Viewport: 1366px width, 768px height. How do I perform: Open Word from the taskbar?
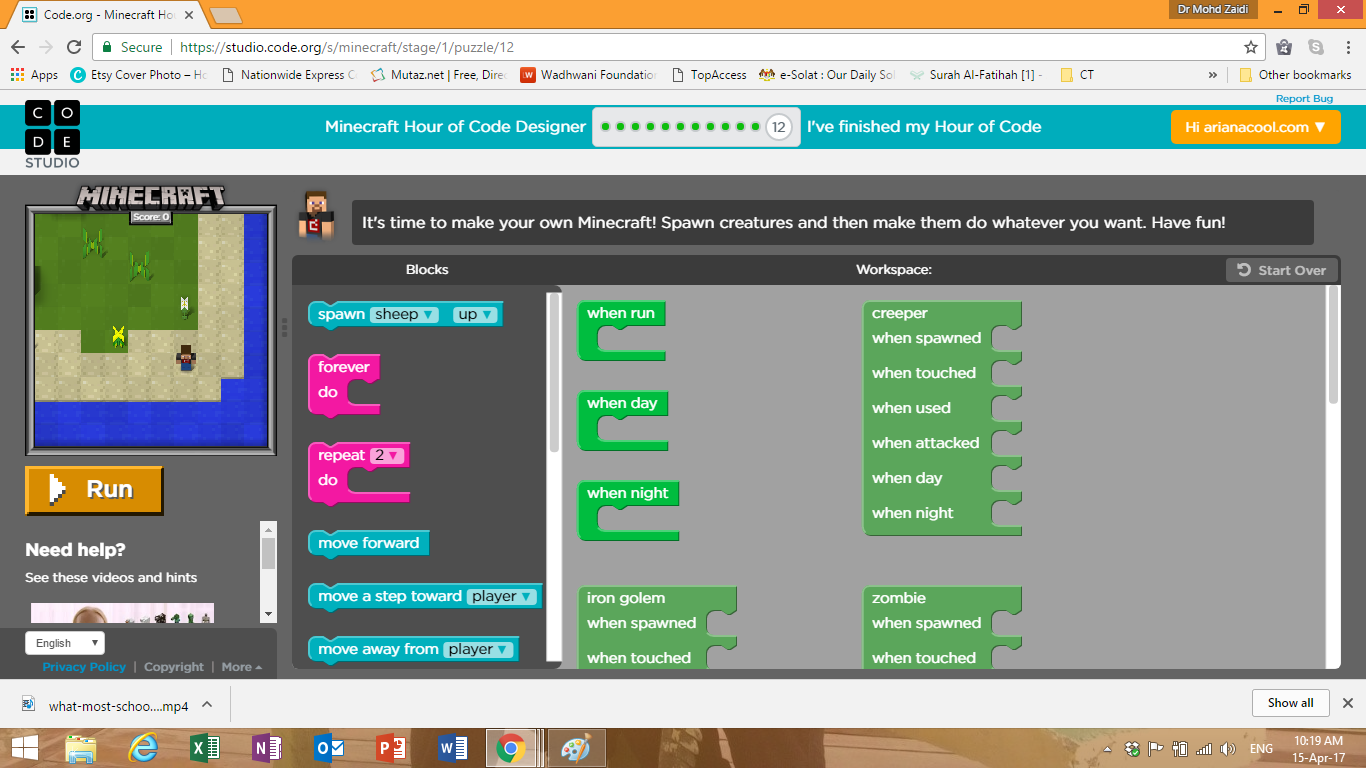pos(453,748)
